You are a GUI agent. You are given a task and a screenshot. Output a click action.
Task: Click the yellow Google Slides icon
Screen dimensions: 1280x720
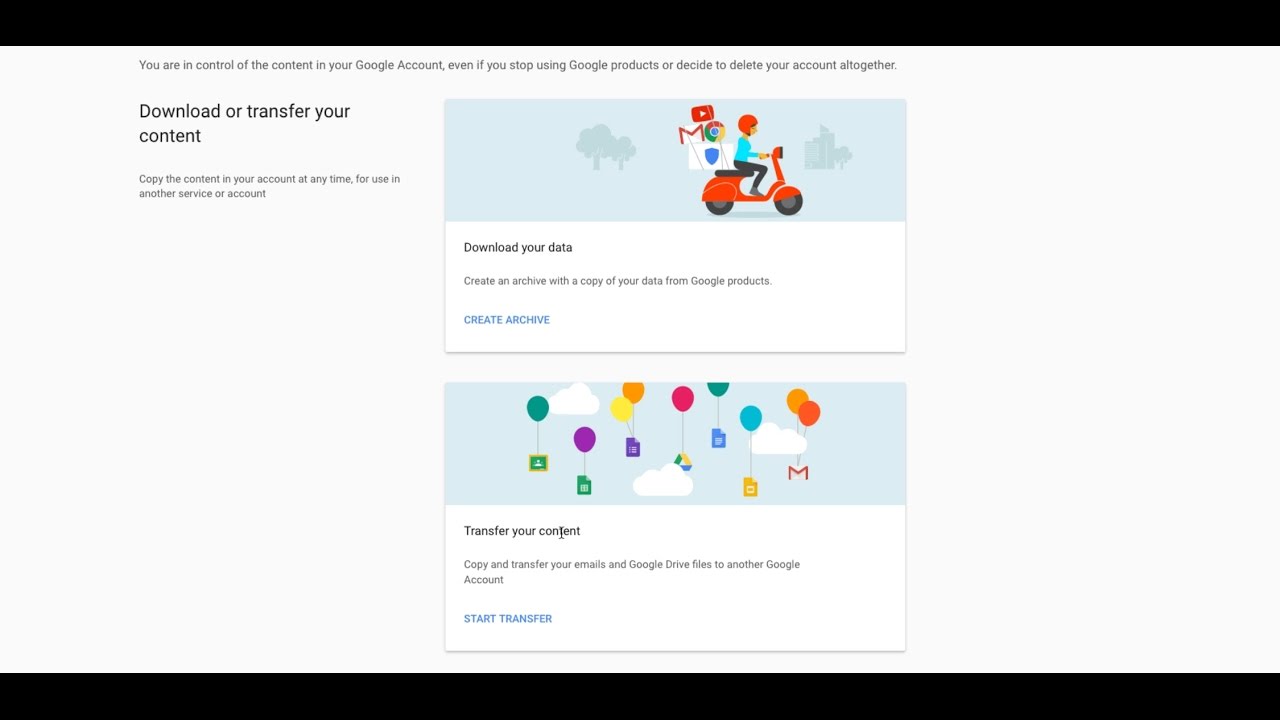point(750,487)
